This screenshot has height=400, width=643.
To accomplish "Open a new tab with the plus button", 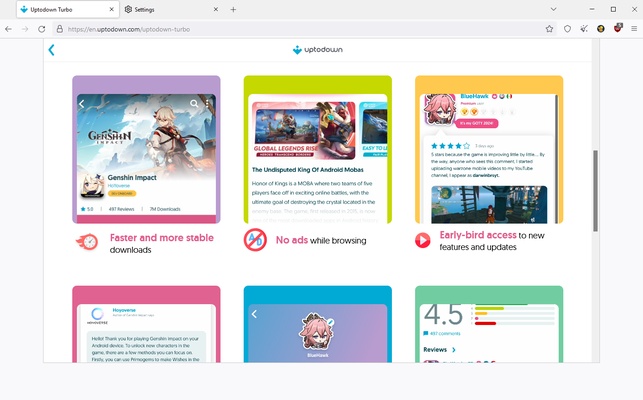I will [x=233, y=9].
